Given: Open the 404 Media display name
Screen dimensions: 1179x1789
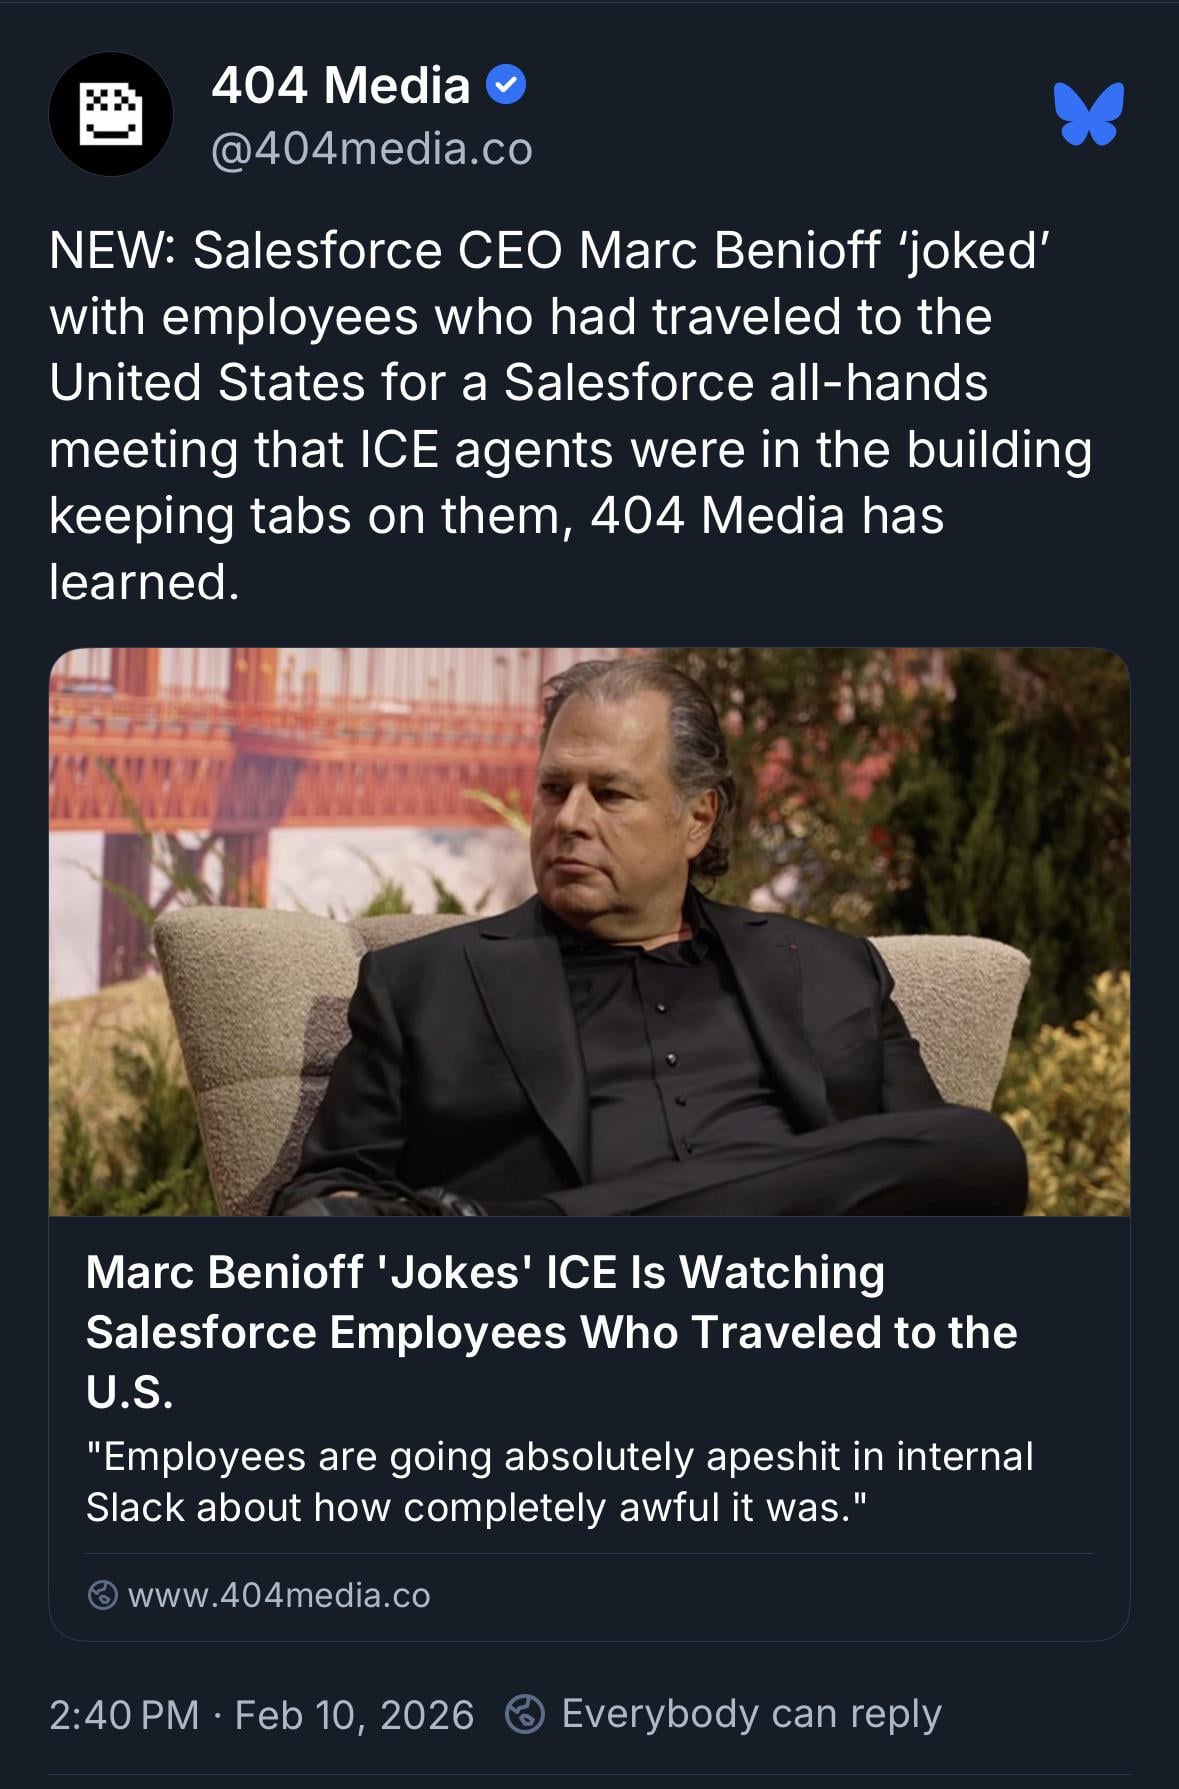Looking at the screenshot, I should [341, 85].
